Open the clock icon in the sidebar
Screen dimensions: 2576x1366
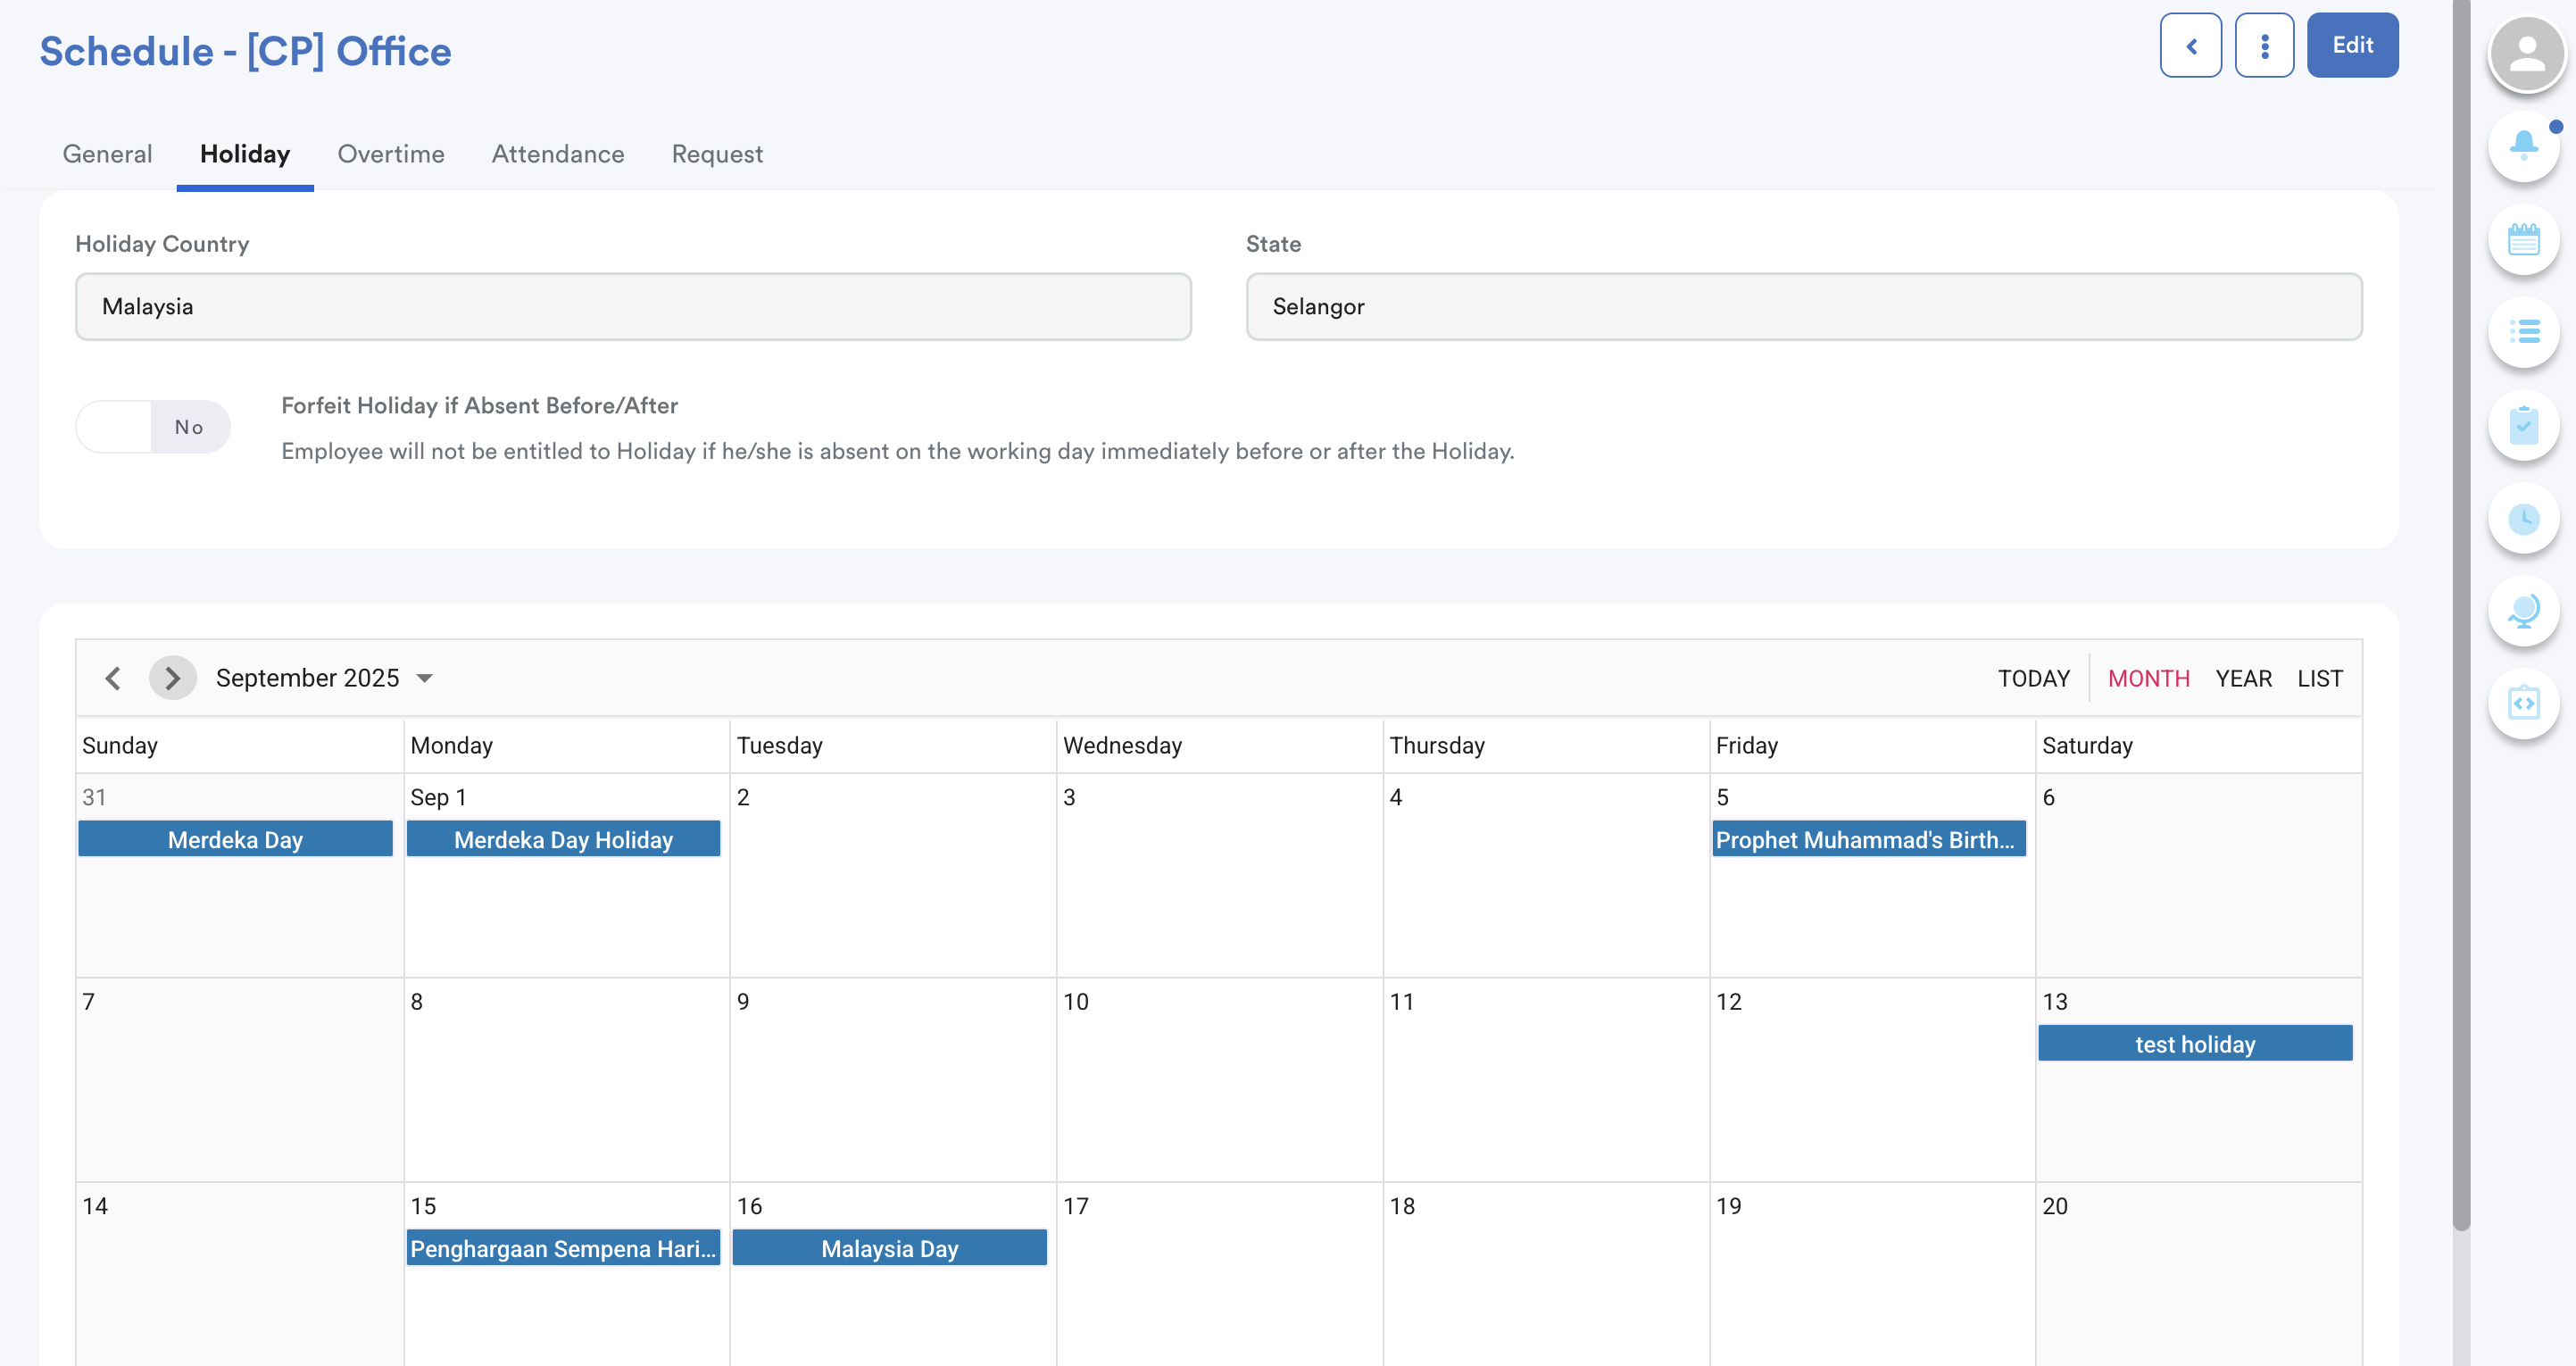pos(2523,518)
